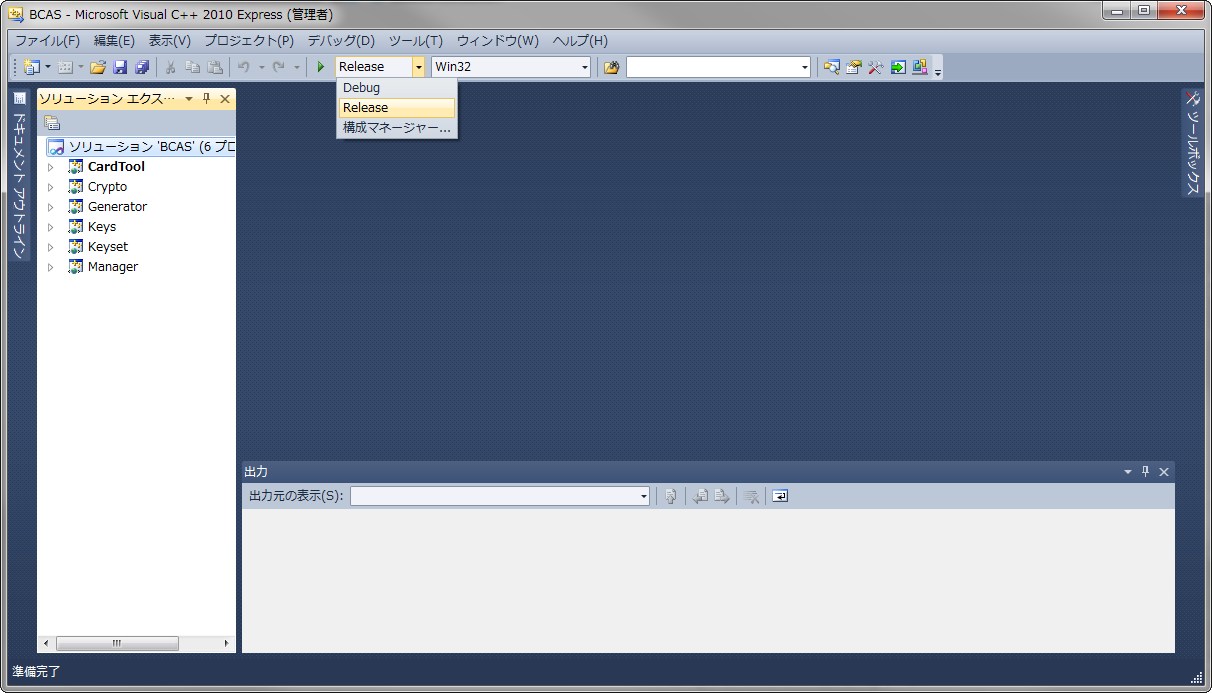Click the Open File folder icon

click(x=98, y=67)
